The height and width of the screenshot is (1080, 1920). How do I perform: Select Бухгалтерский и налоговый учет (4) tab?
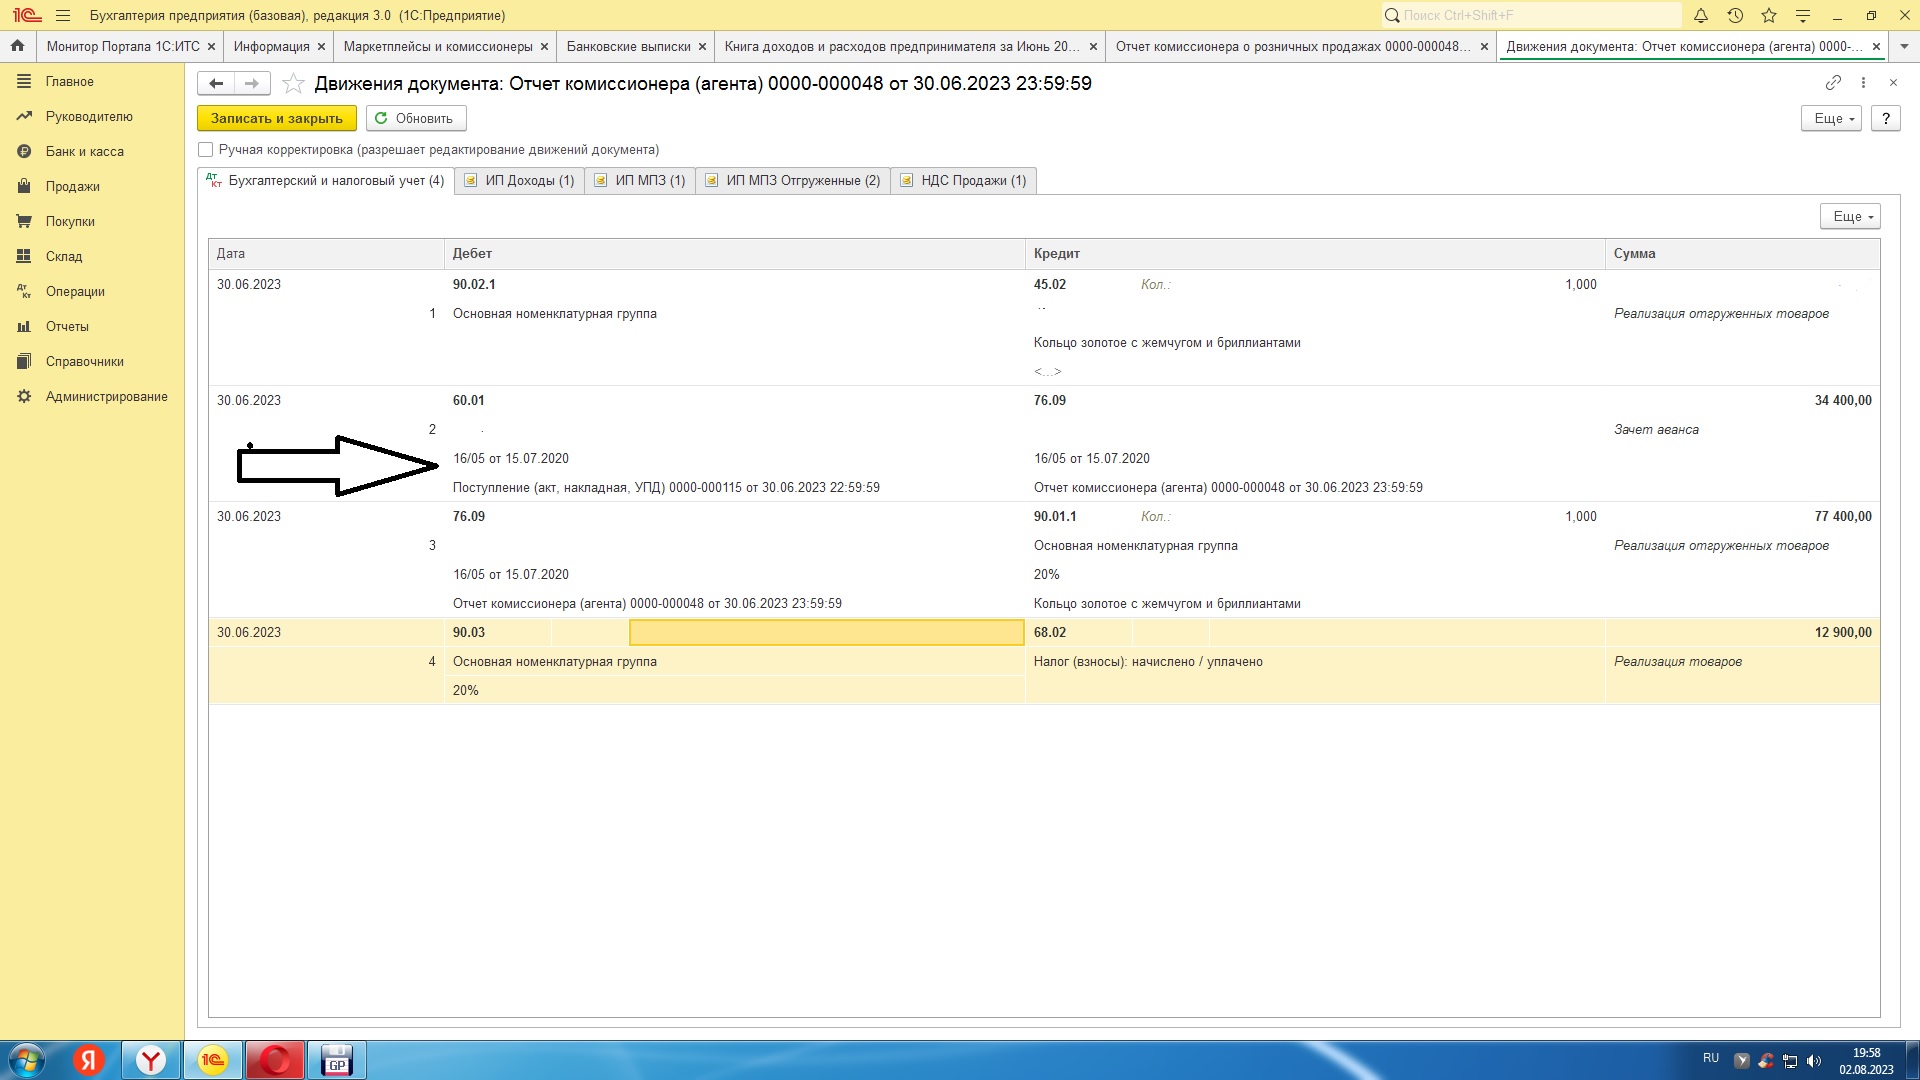point(325,181)
